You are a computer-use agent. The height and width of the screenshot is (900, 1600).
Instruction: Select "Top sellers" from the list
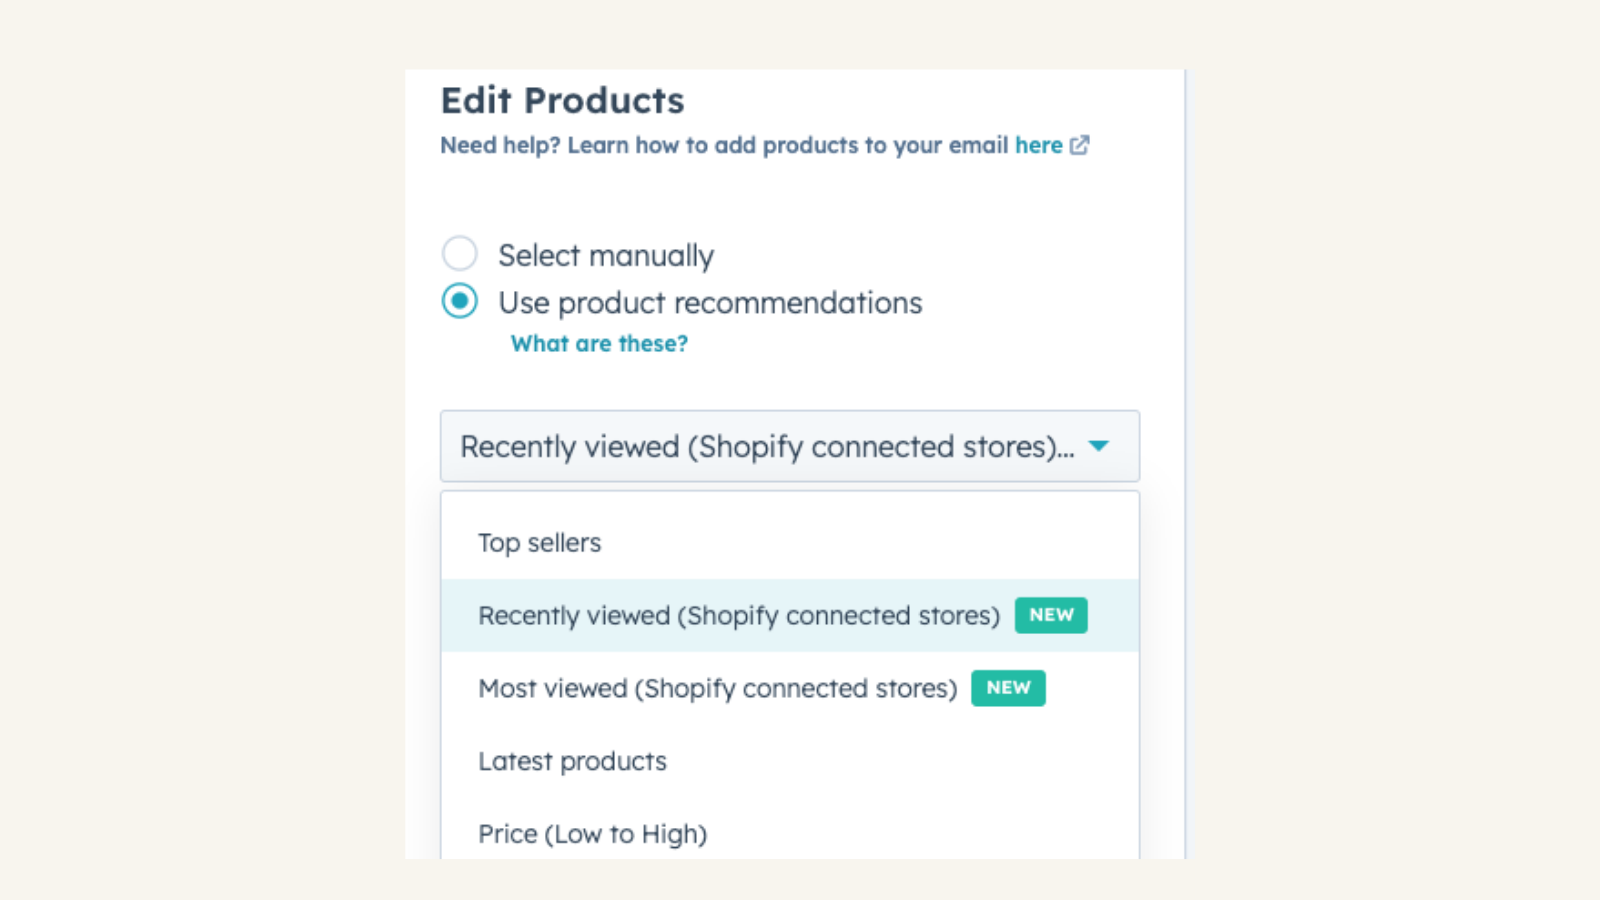540,542
